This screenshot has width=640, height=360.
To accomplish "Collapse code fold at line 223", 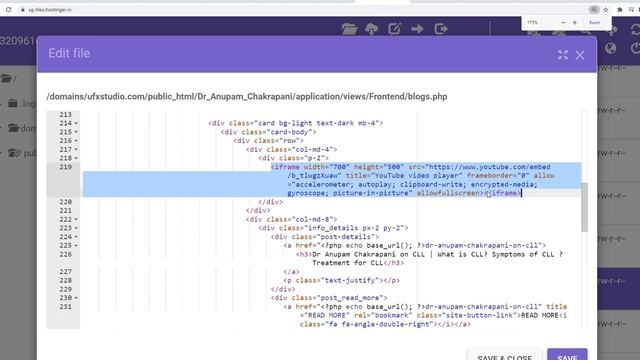I will pos(76,228).
